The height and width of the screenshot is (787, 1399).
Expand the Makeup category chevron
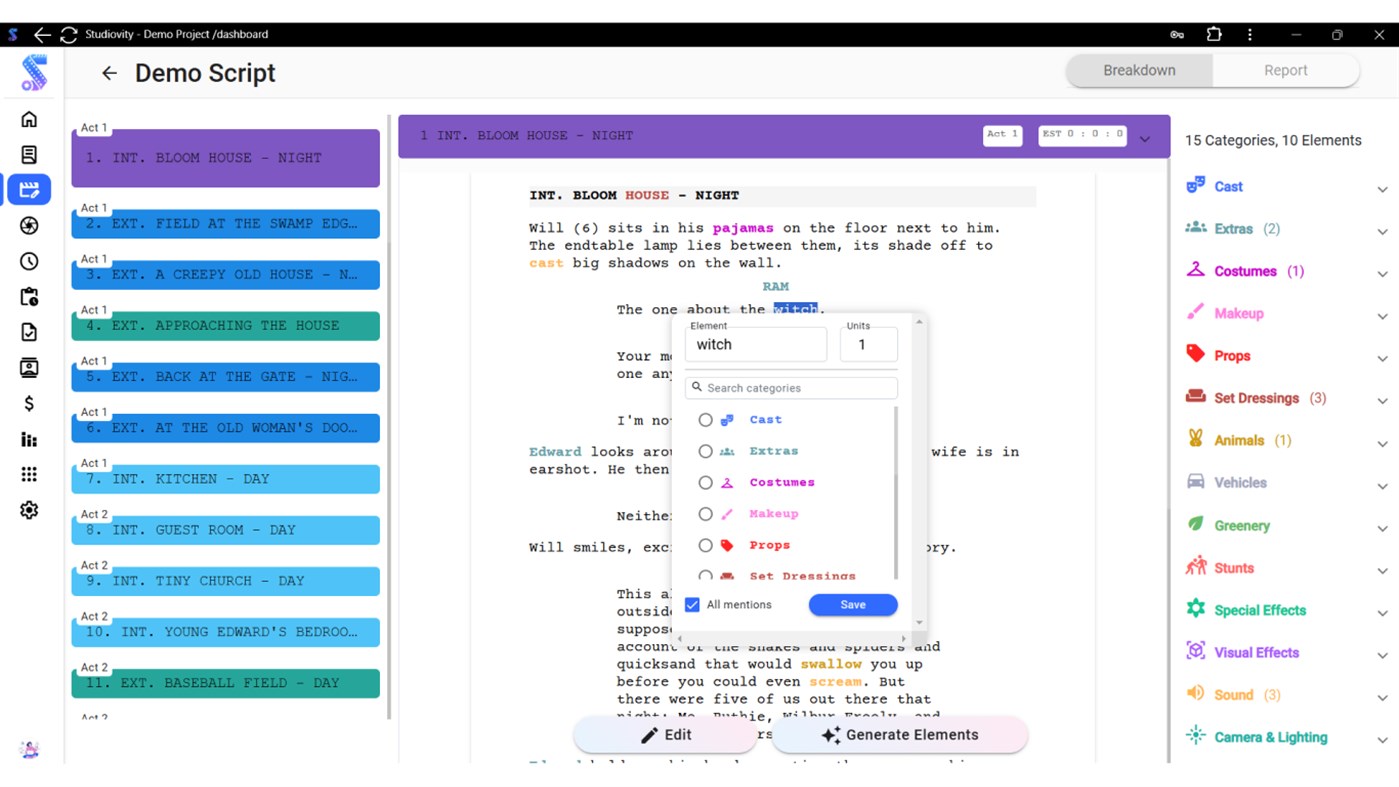pyautogui.click(x=1382, y=316)
